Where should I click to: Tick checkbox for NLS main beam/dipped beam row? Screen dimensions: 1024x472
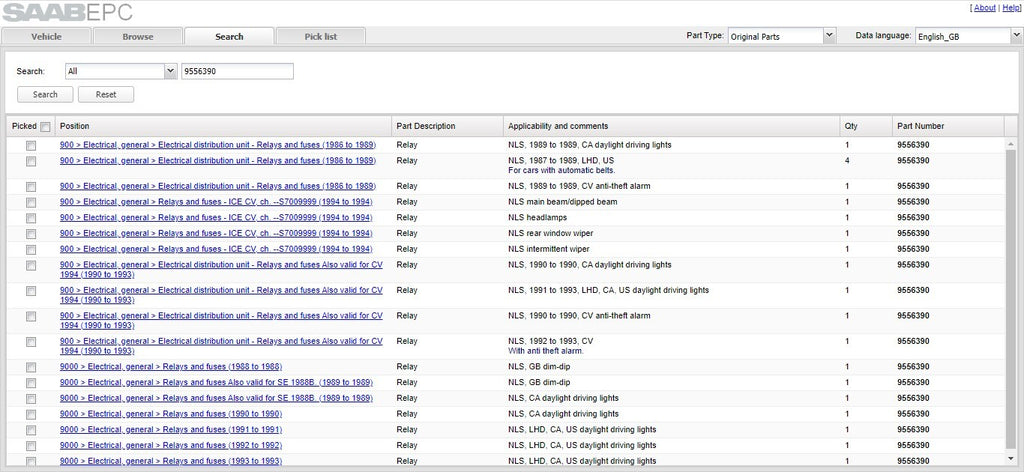point(31,202)
